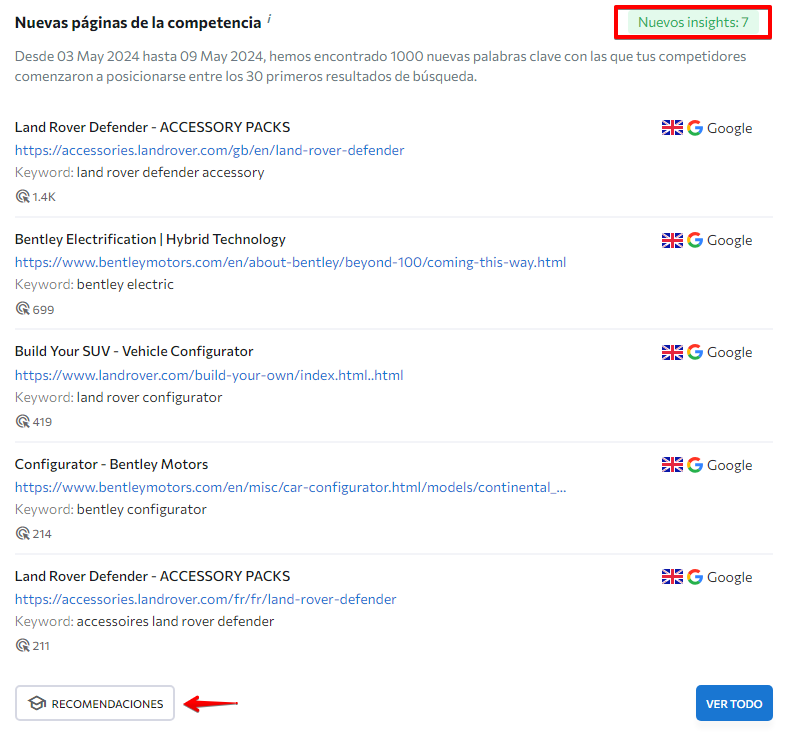
Task: Click the UK flag in 'accessoires land rover defender' row
Action: click(672, 577)
